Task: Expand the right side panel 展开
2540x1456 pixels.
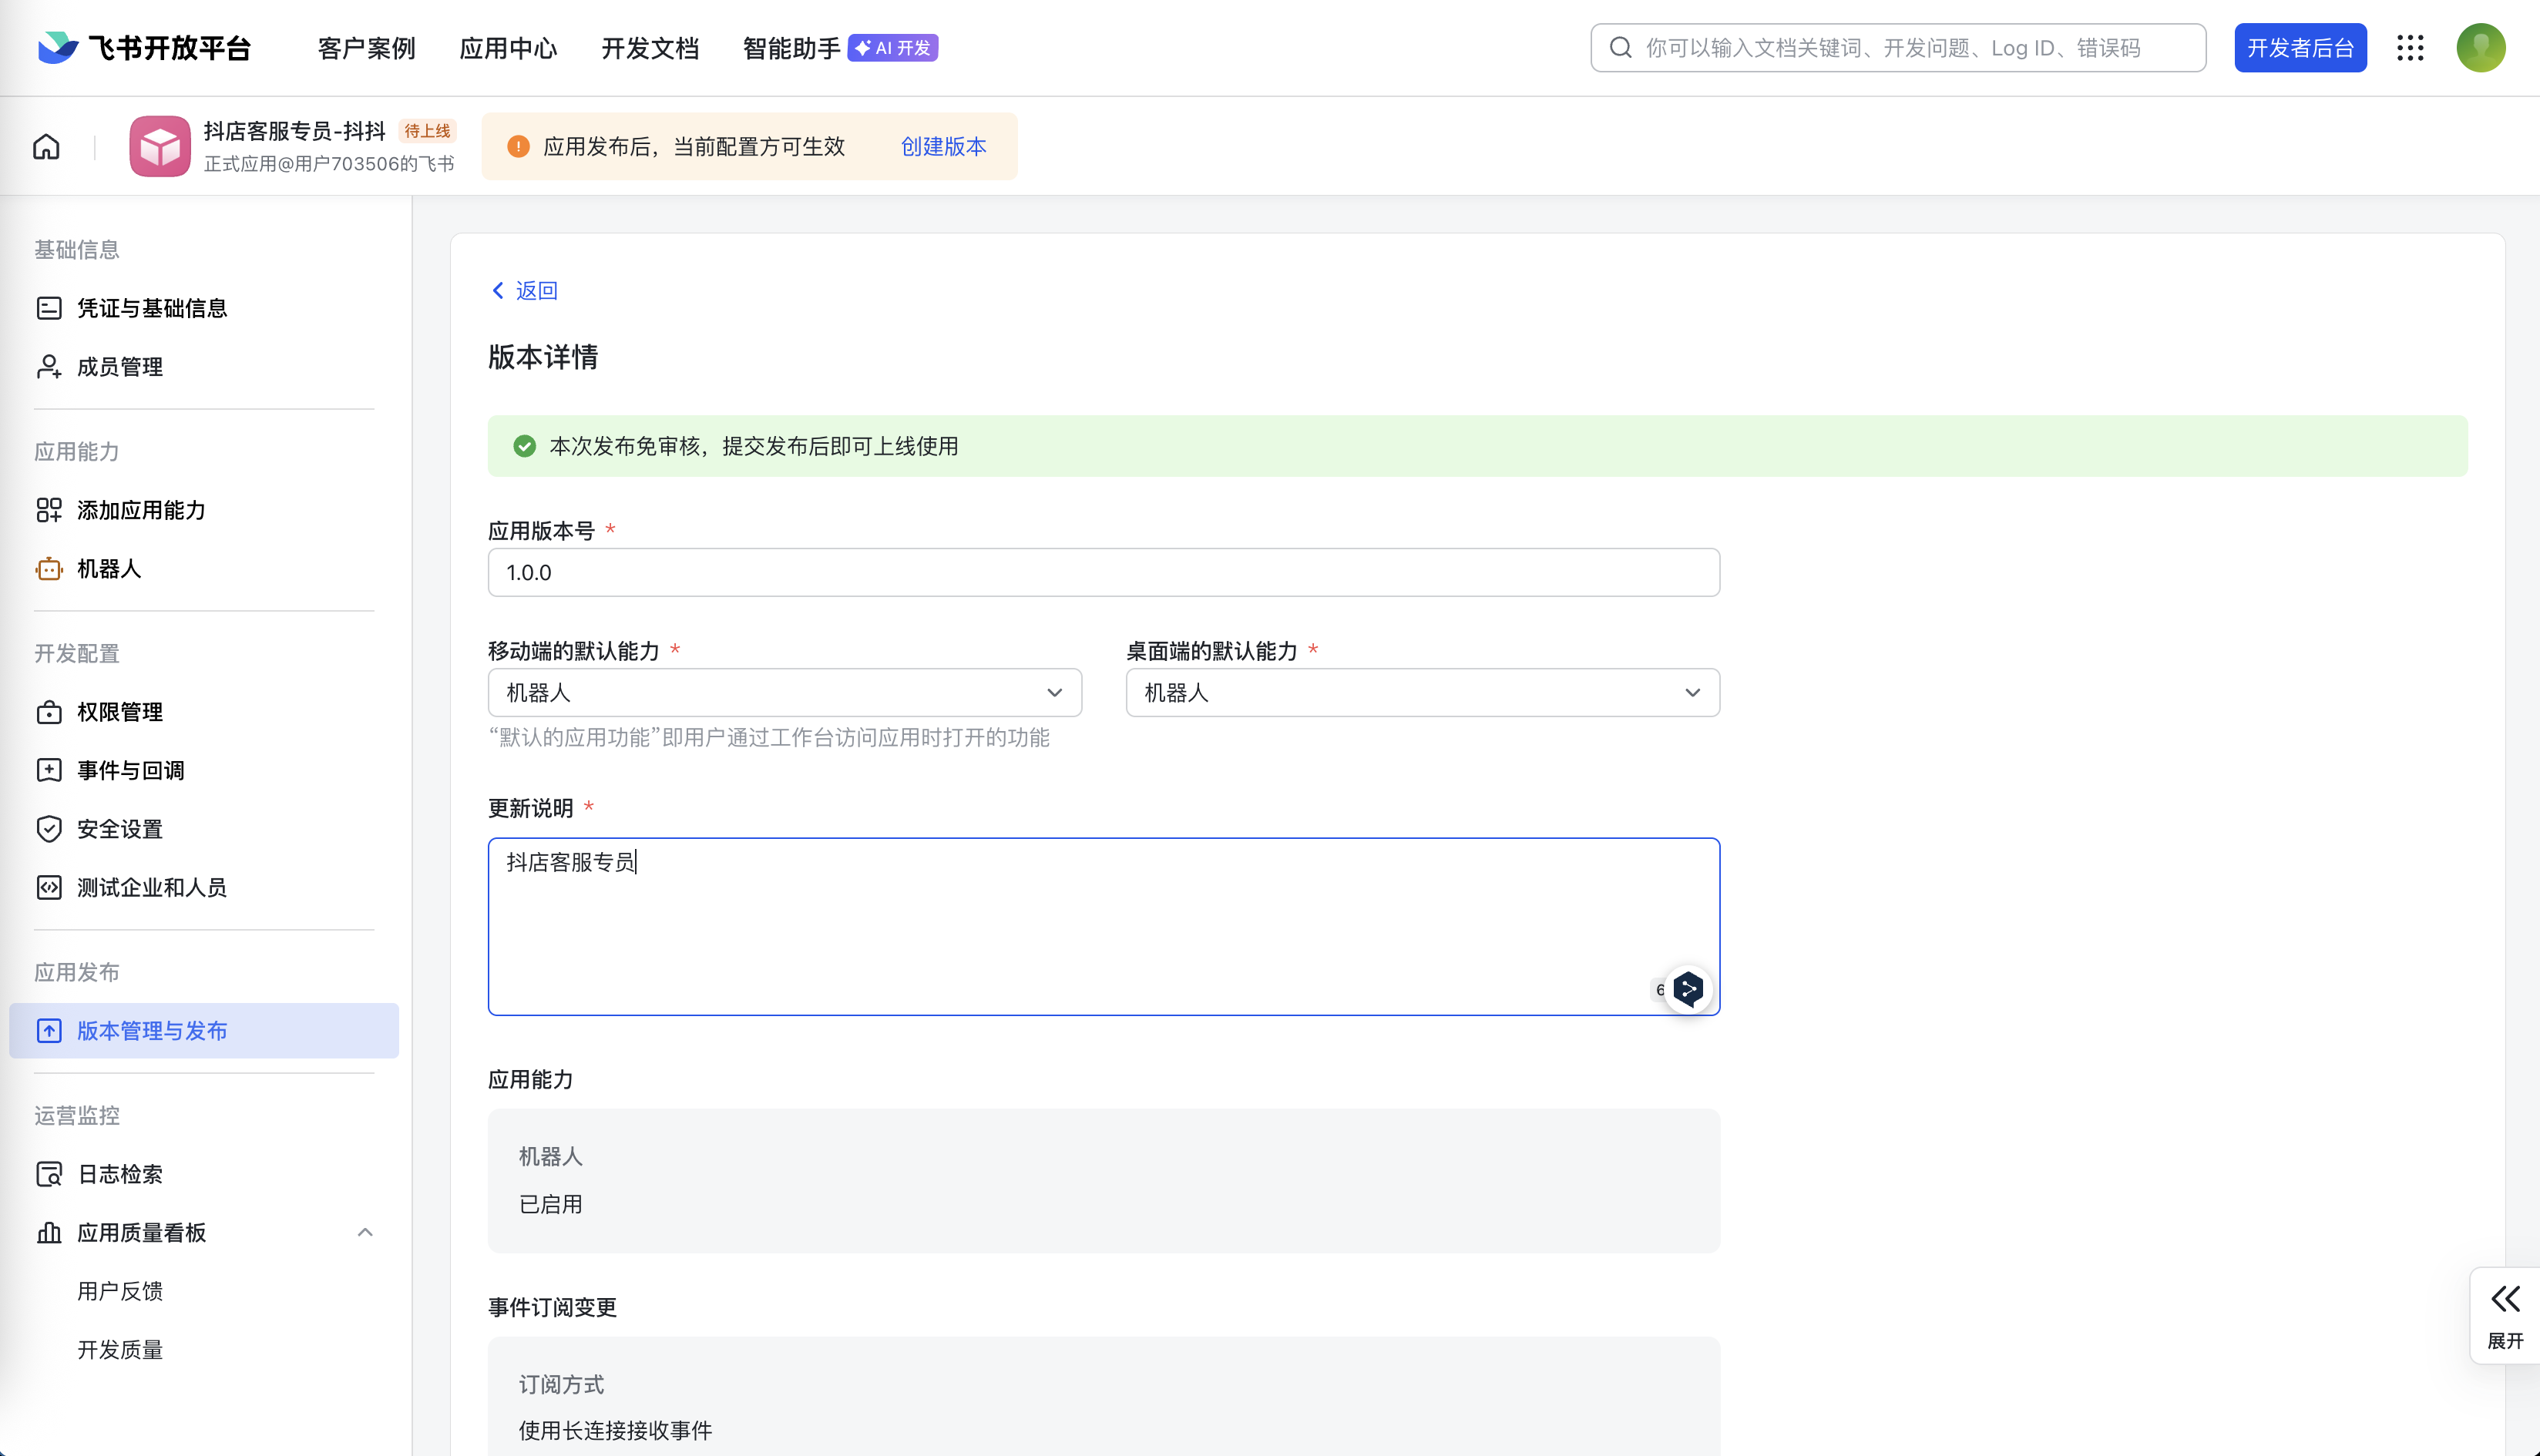Action: [x=2505, y=1315]
